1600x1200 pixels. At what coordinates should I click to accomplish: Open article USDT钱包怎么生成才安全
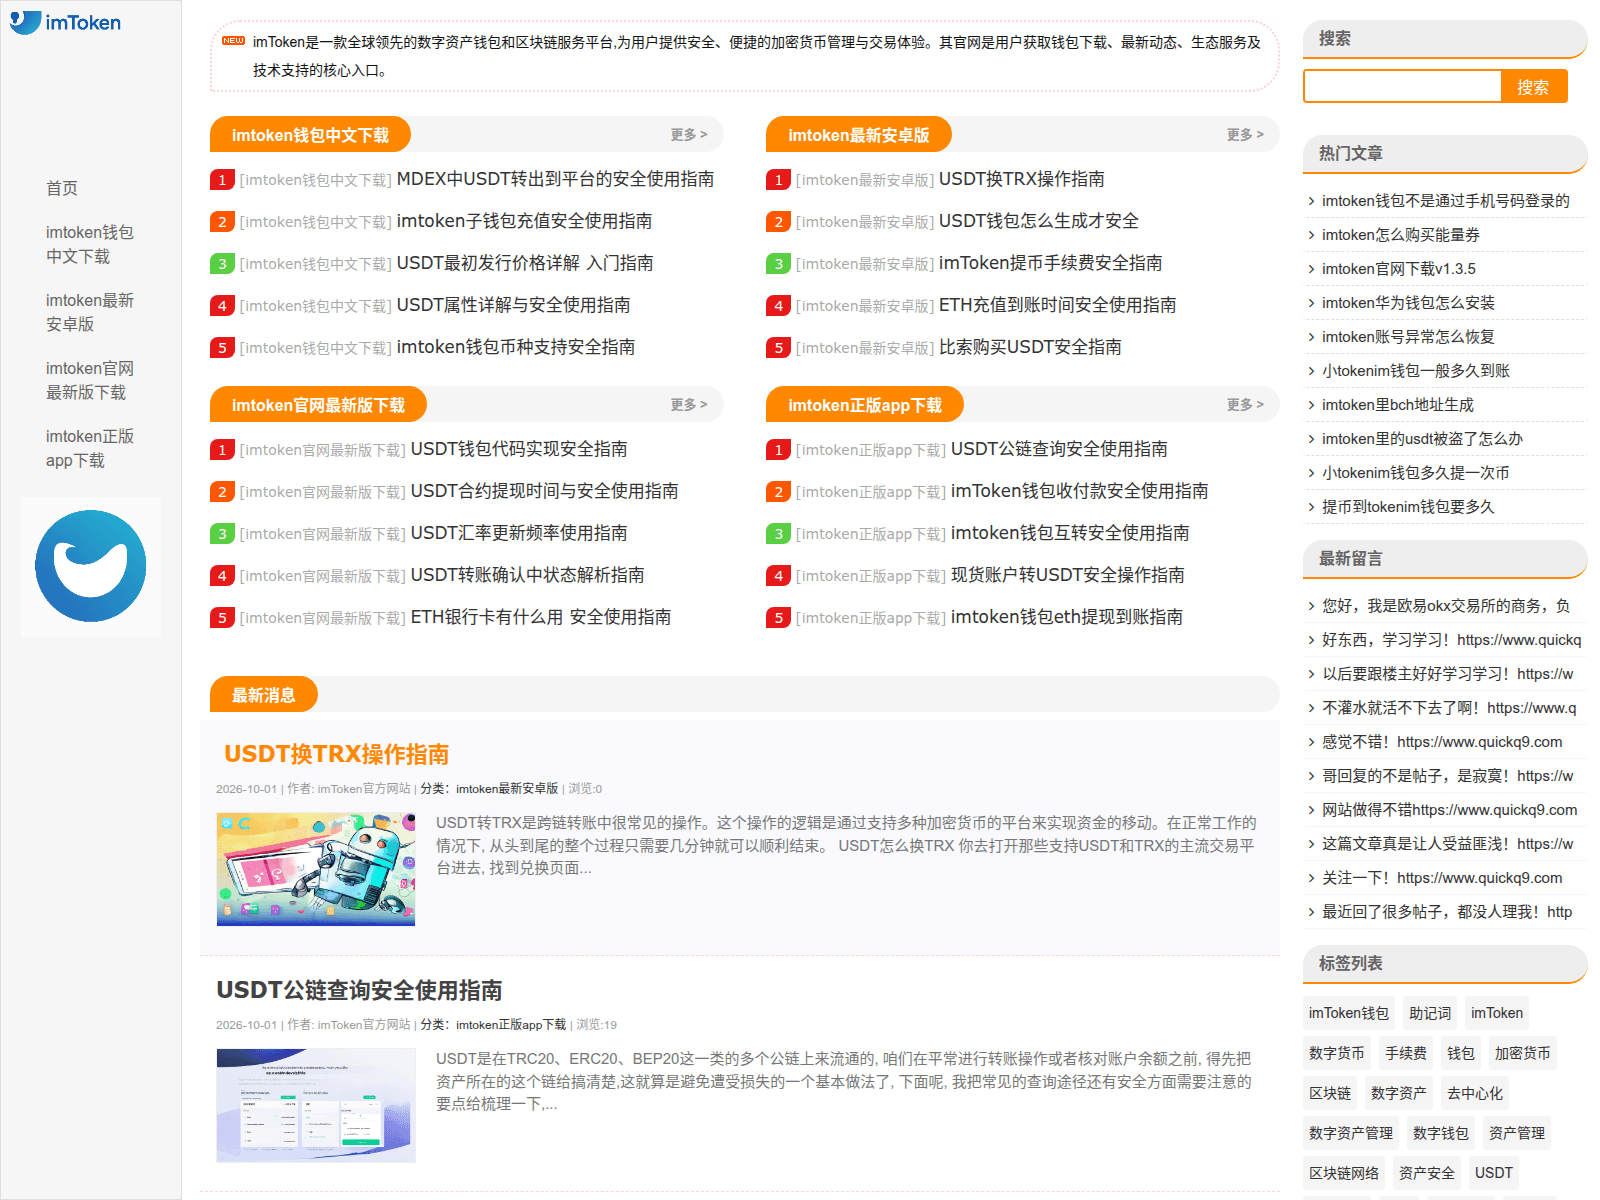click(1039, 221)
